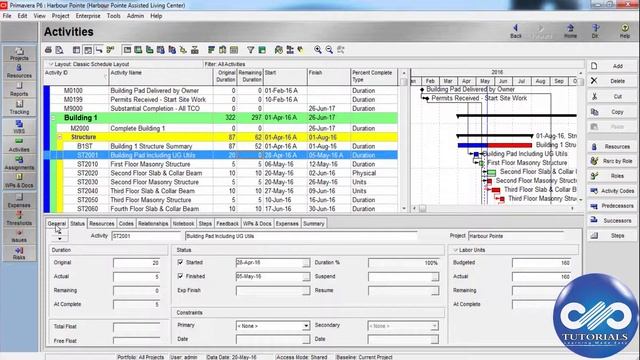Click the Filter funnel toolbar icon
The height and width of the screenshot is (360, 640).
point(251,50)
